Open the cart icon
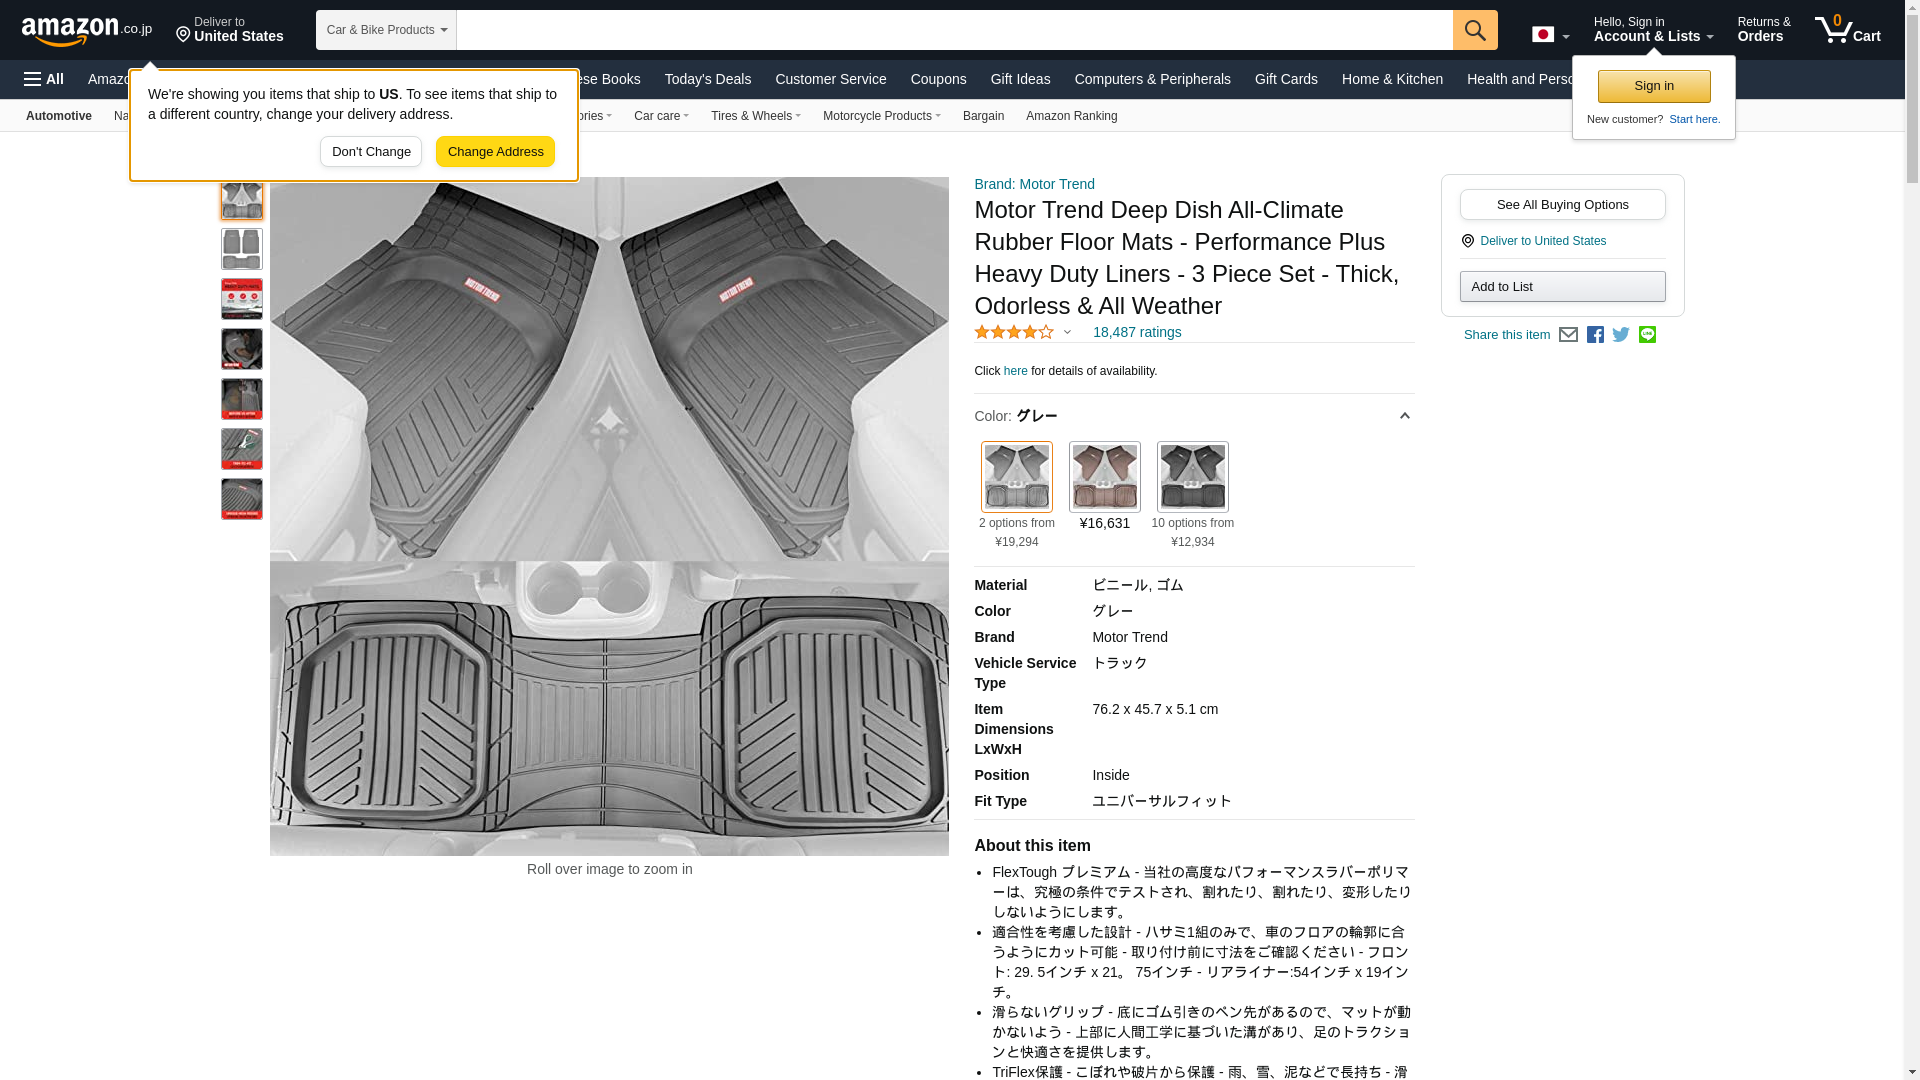This screenshot has height=1080, width=1920. click(x=1848, y=30)
